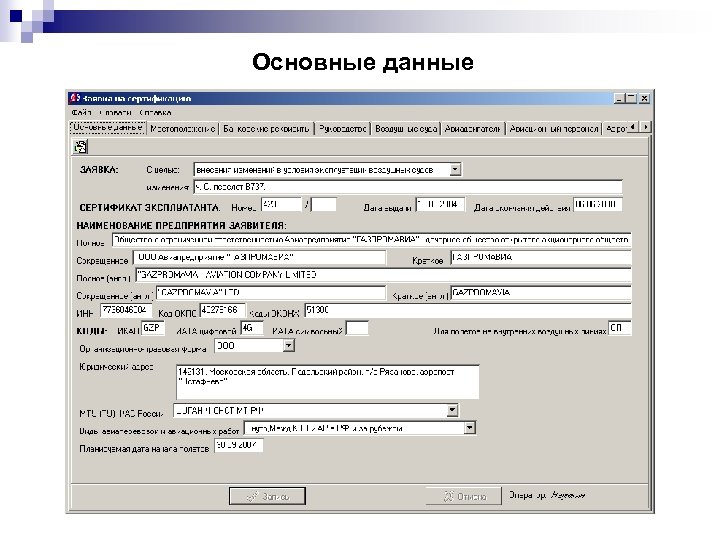Click the application icon in the title bar

74,98
